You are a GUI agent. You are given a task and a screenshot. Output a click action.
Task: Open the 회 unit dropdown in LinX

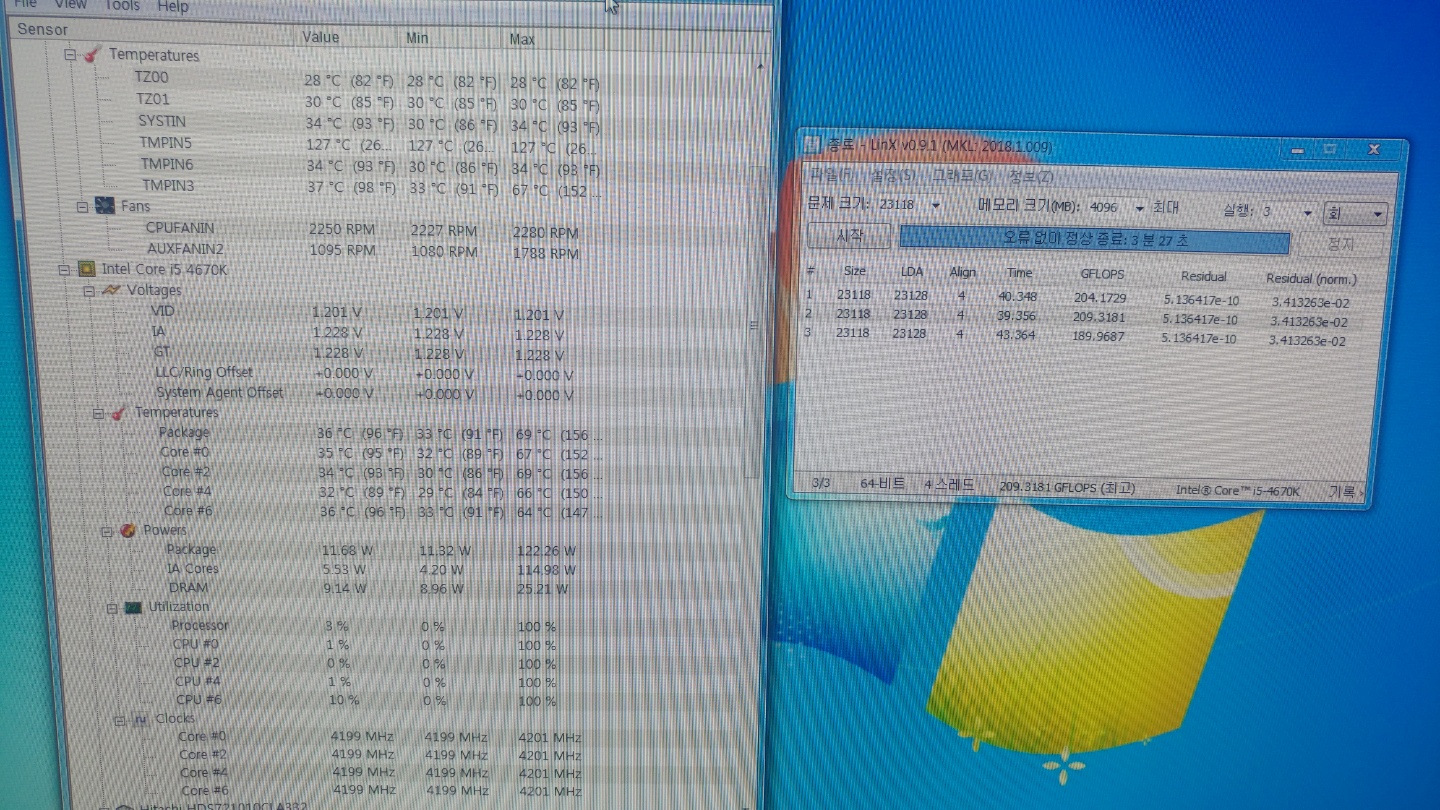[x=1355, y=214]
